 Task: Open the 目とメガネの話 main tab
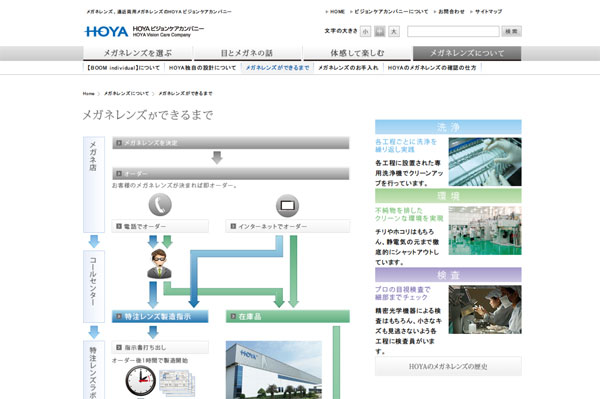[247, 53]
